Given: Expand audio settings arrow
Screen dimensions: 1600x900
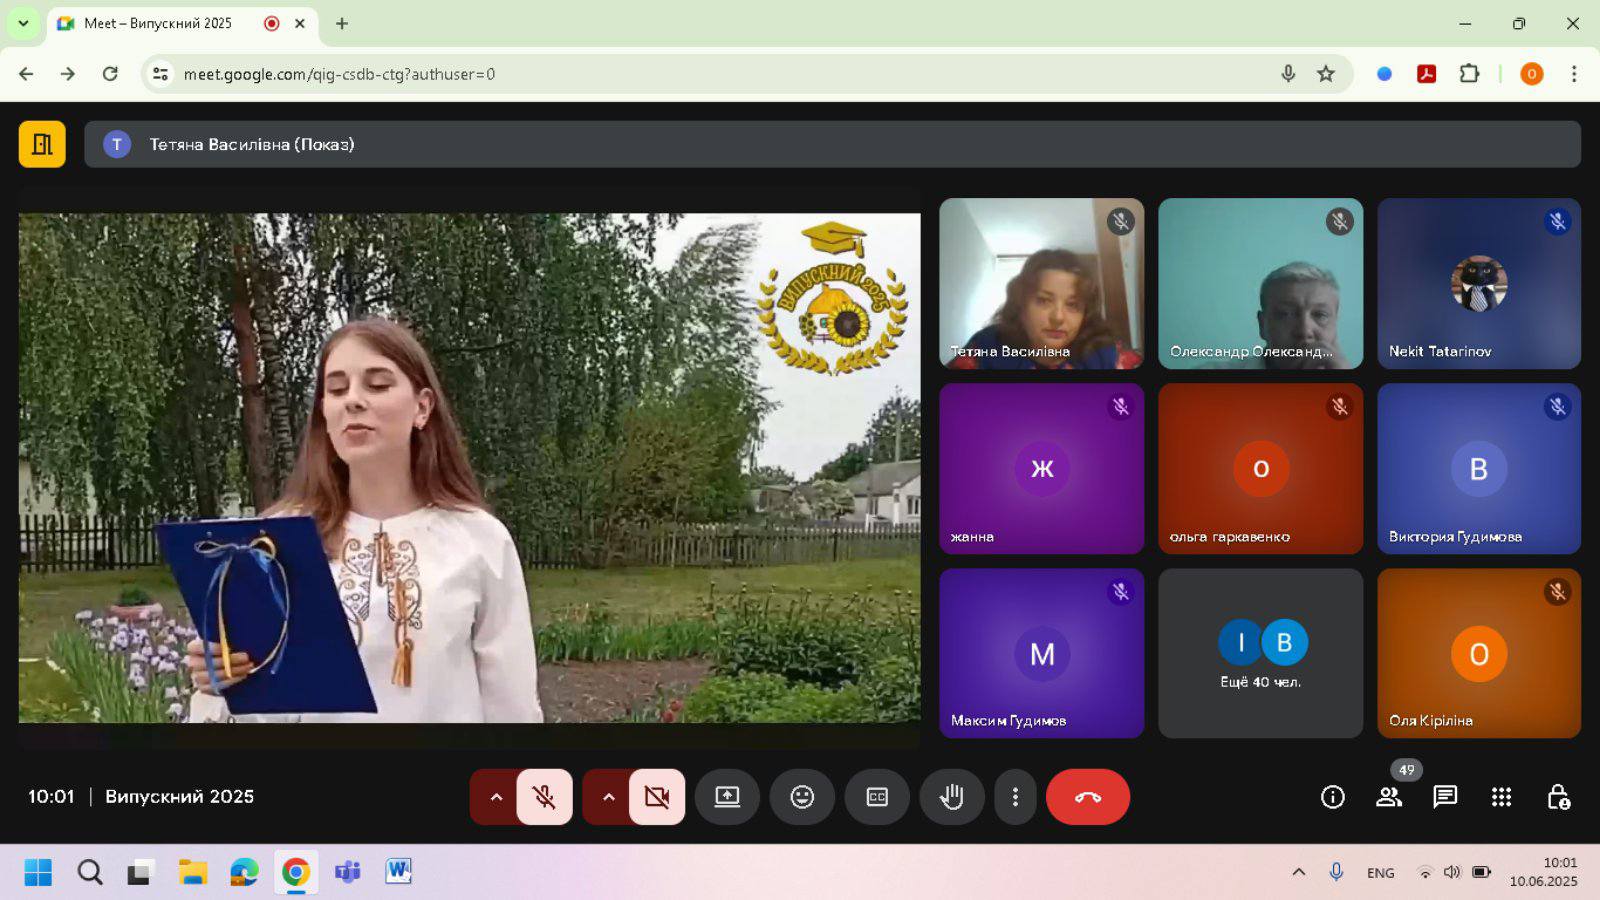Looking at the screenshot, I should [496, 797].
